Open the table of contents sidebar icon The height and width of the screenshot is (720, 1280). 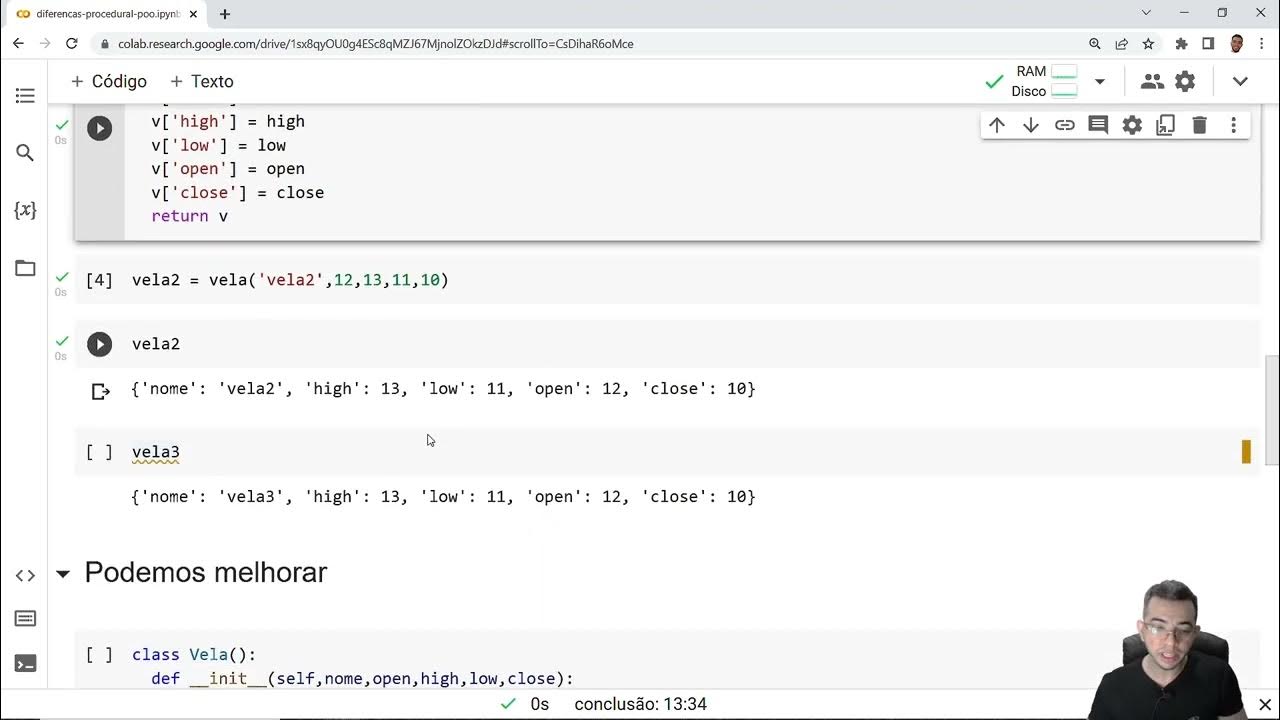point(25,96)
